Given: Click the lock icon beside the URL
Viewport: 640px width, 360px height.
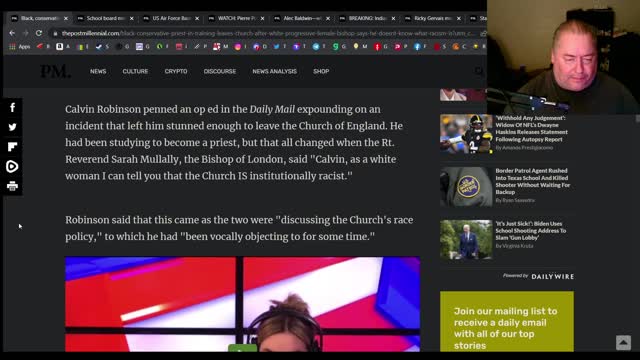Looking at the screenshot, I should tap(55, 33).
